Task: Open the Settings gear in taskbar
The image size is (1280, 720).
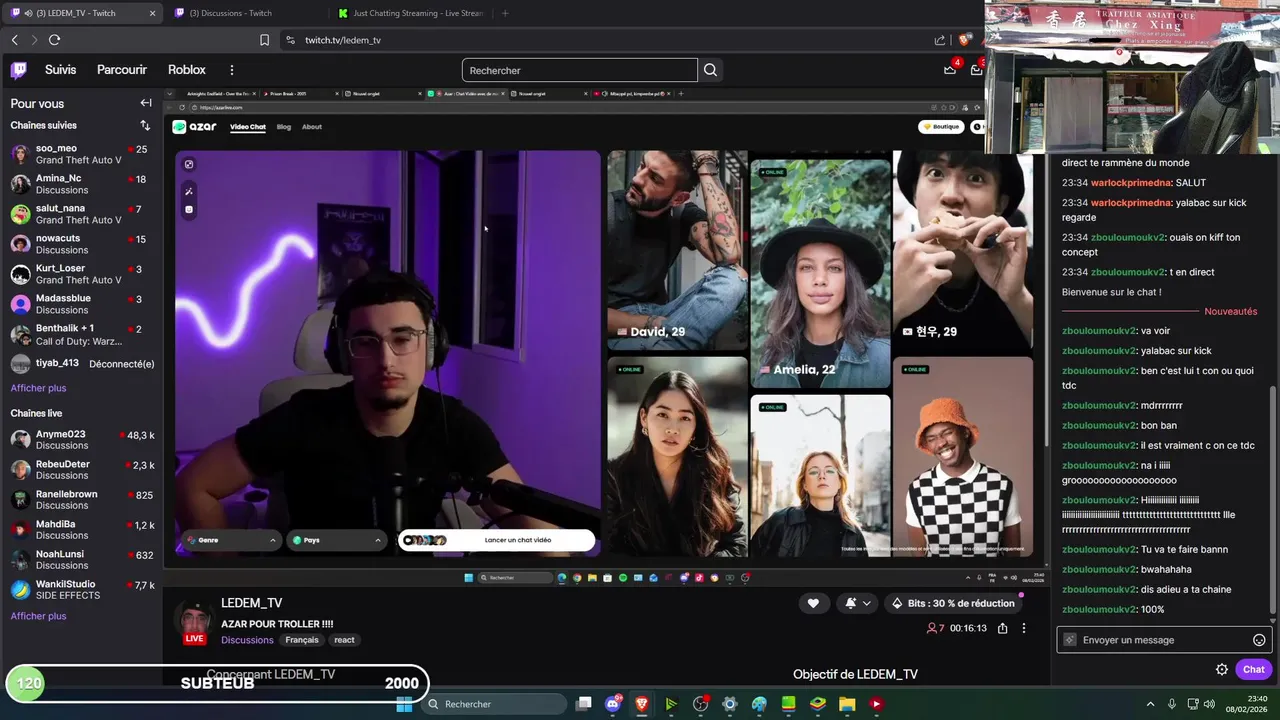Action: [730, 704]
